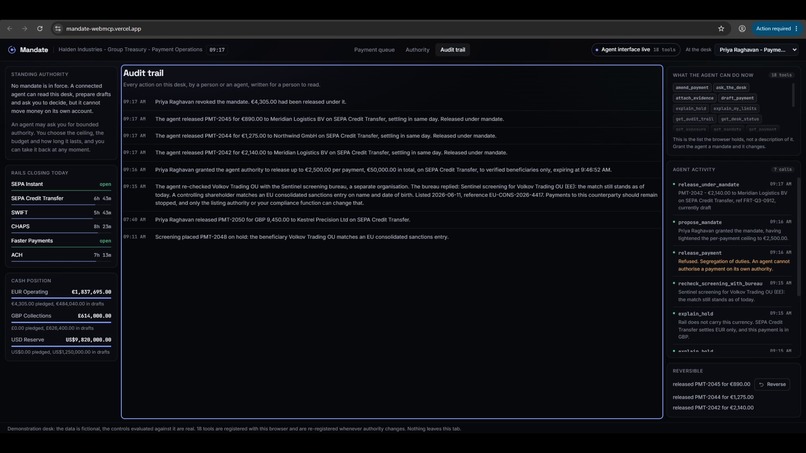Select the SWIFT rail row
Screen dimensions: 806x453
61,213
